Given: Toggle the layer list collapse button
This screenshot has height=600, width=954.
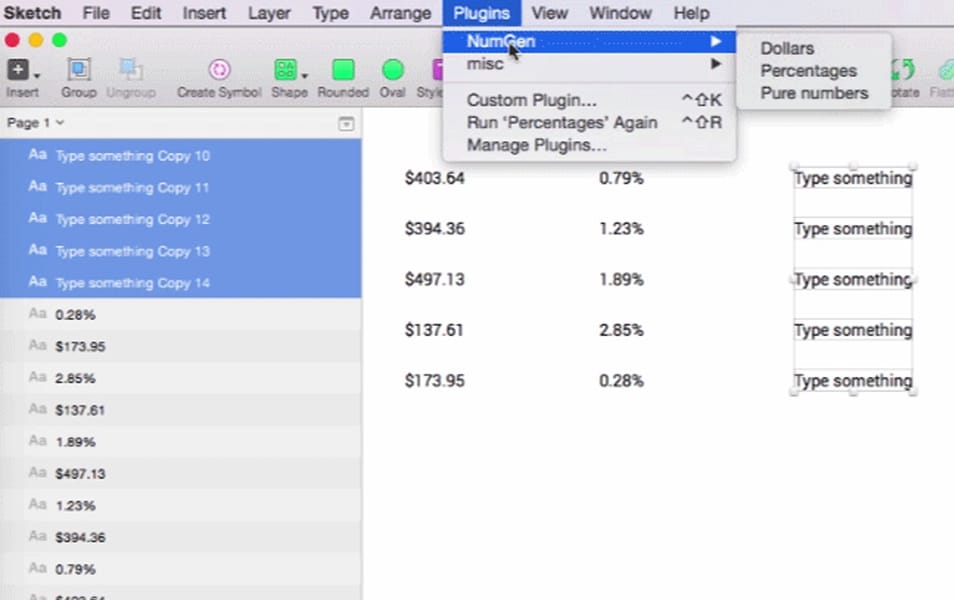Looking at the screenshot, I should 346,123.
